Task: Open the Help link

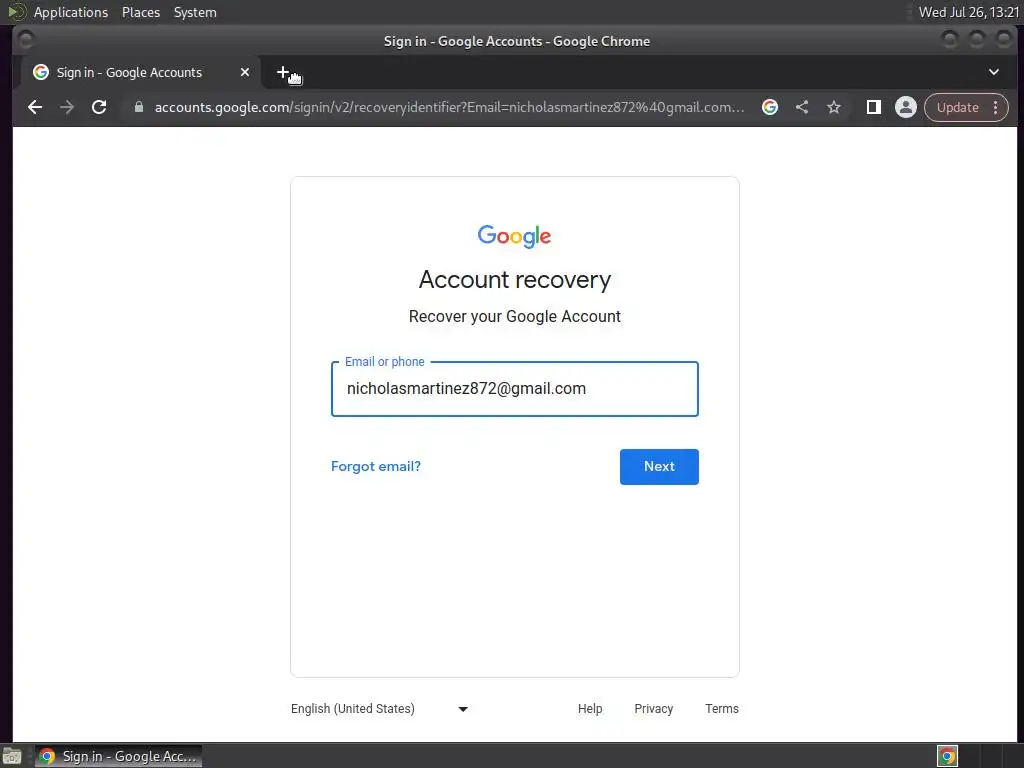Action: [590, 709]
